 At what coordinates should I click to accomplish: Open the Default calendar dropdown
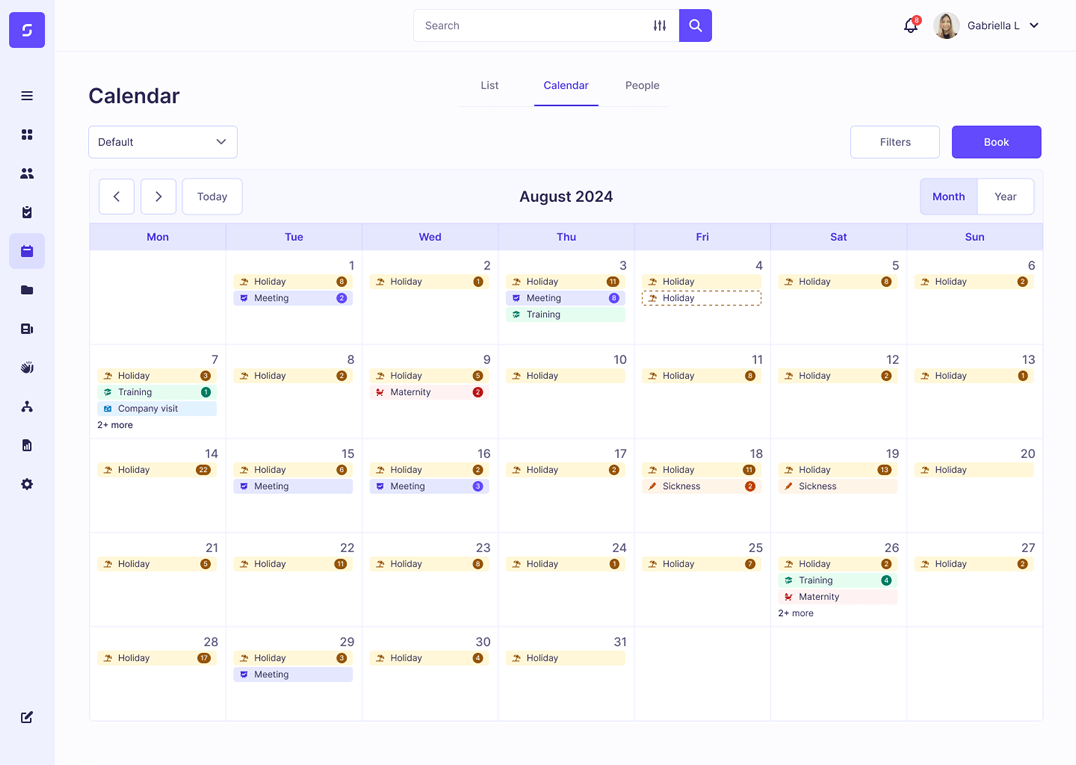[162, 142]
